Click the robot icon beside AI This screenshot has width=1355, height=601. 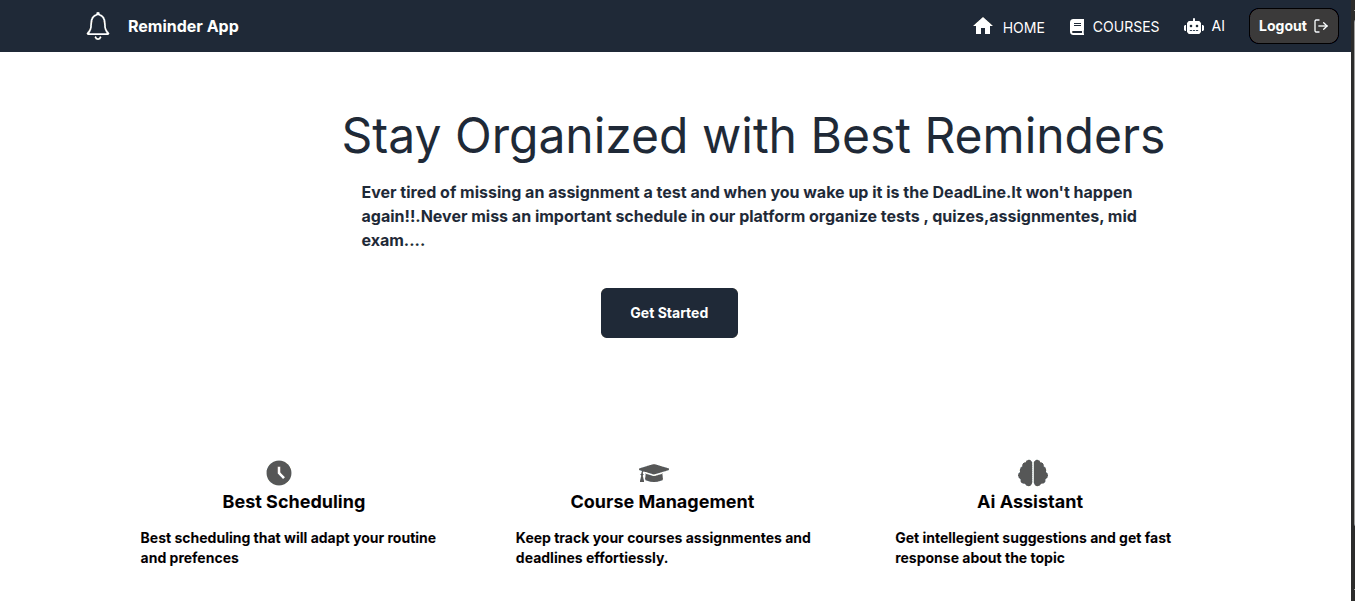(x=1193, y=27)
